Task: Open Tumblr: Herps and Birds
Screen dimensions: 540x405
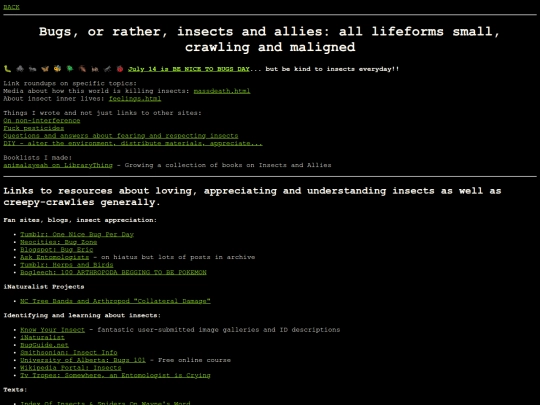Action: pos(66,265)
